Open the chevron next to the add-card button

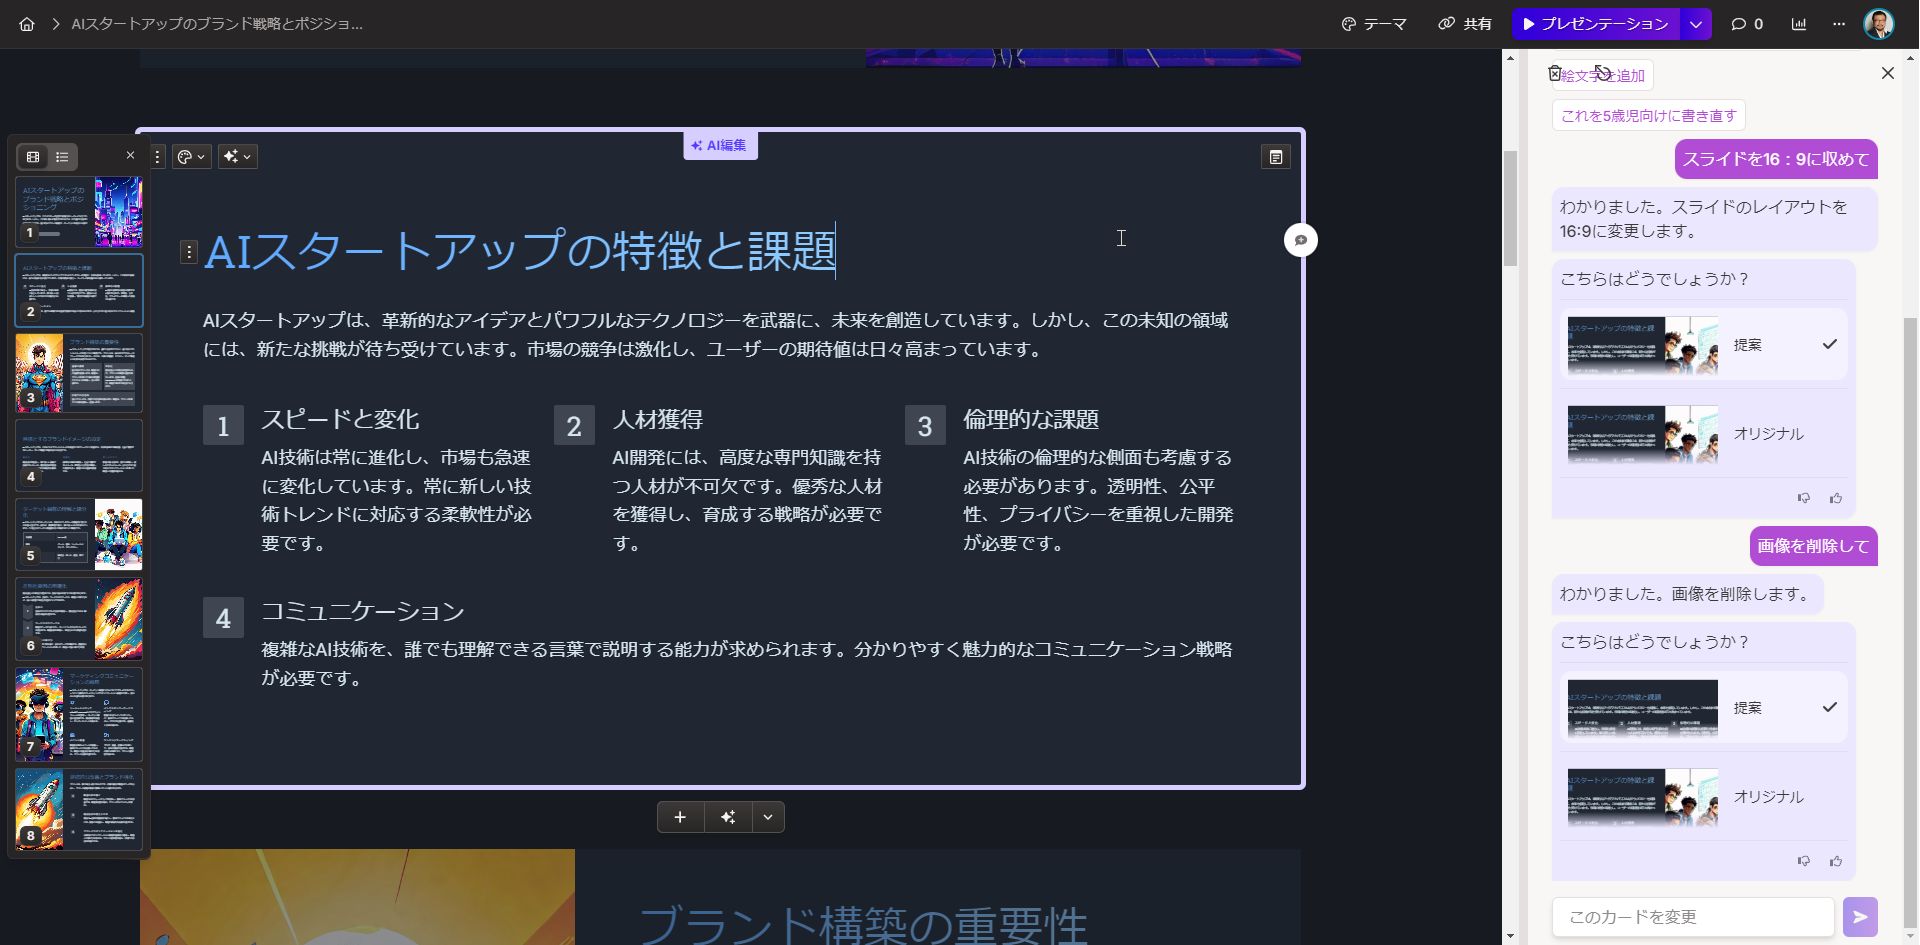pos(768,817)
